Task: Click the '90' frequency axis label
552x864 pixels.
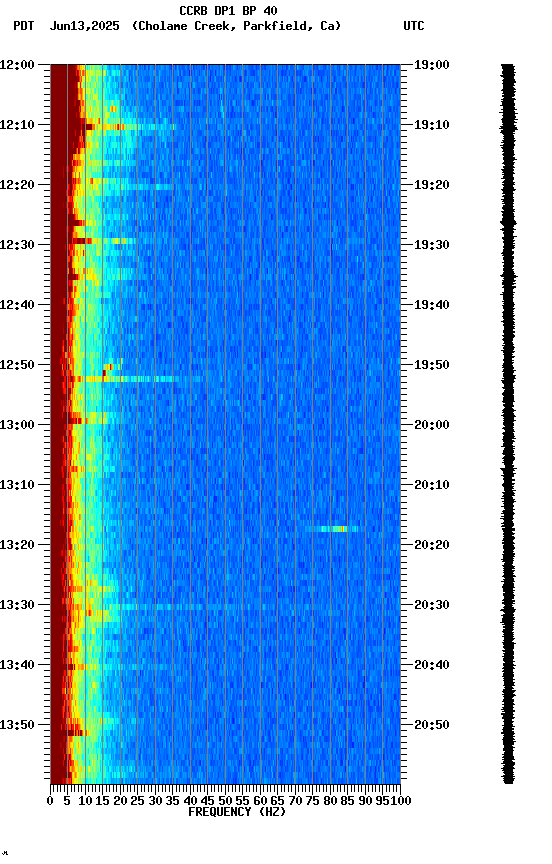Action: [365, 801]
